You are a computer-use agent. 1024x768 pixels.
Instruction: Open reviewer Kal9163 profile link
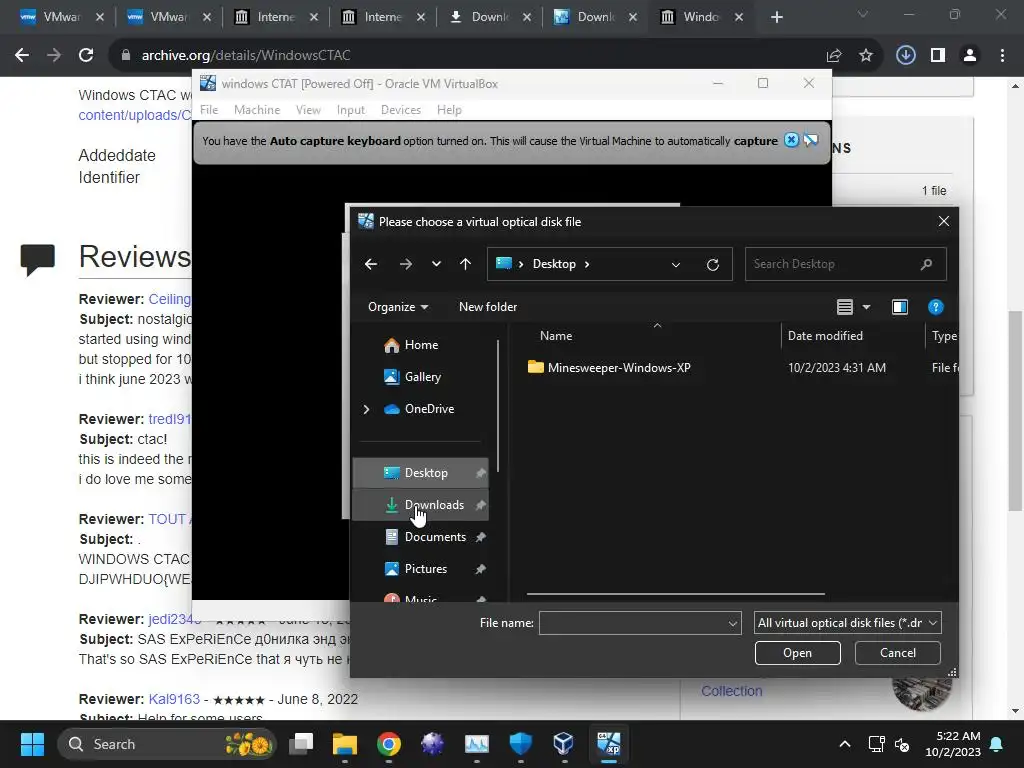pyautogui.click(x=174, y=699)
